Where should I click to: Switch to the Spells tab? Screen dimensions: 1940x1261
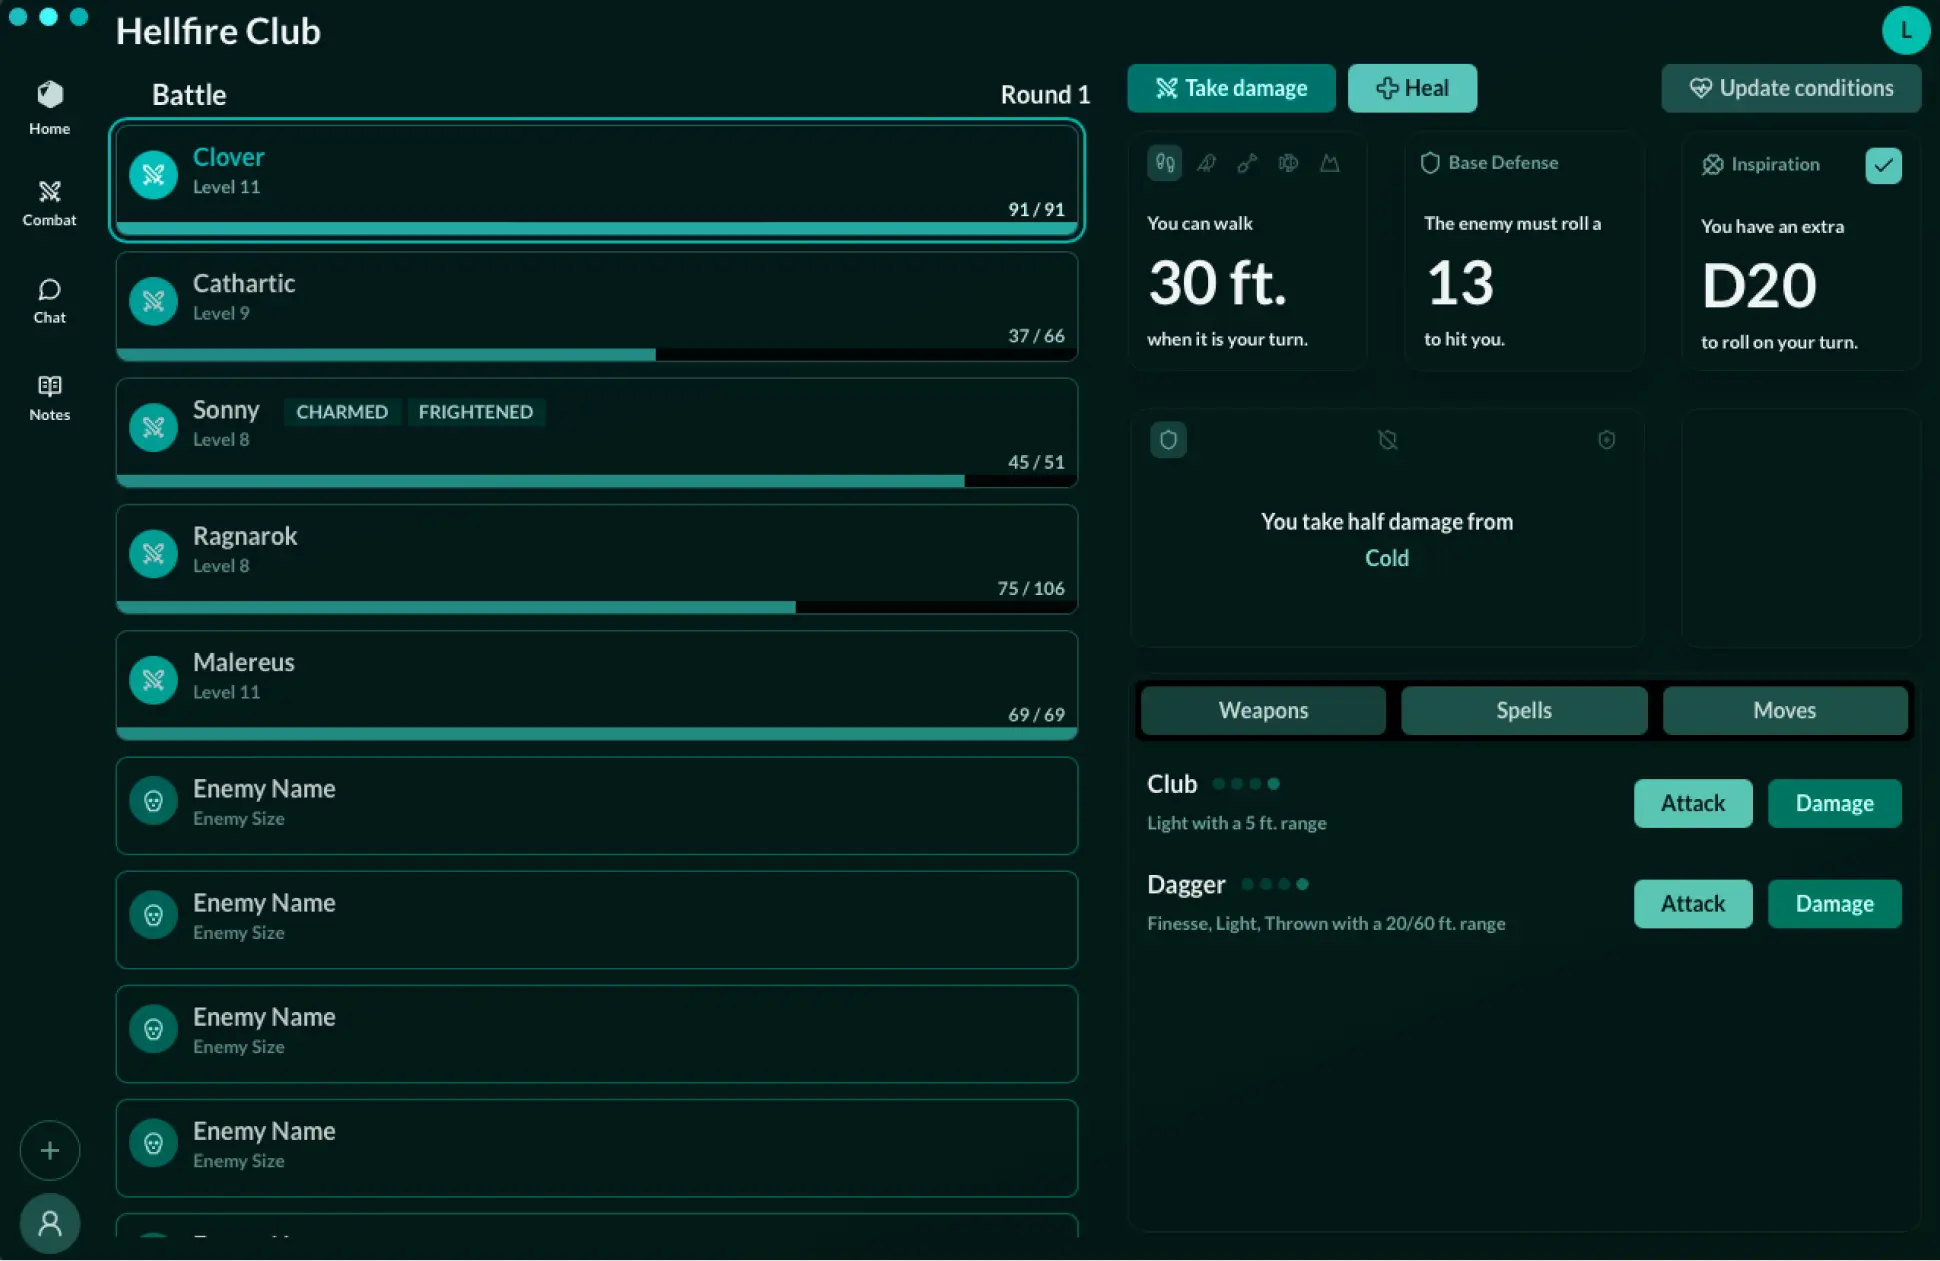[1523, 710]
